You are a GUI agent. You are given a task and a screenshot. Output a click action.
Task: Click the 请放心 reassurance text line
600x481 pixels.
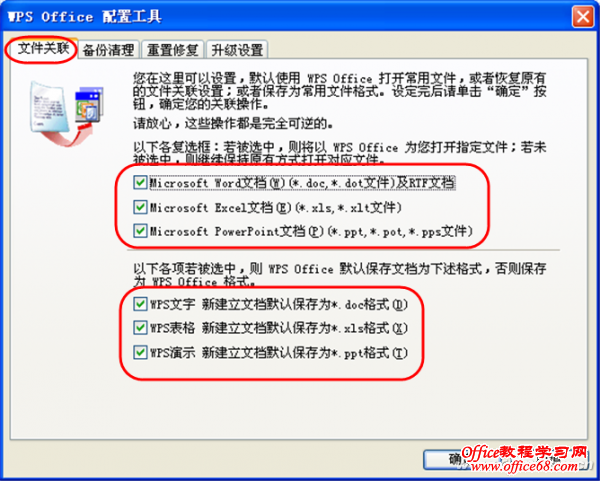(234, 124)
